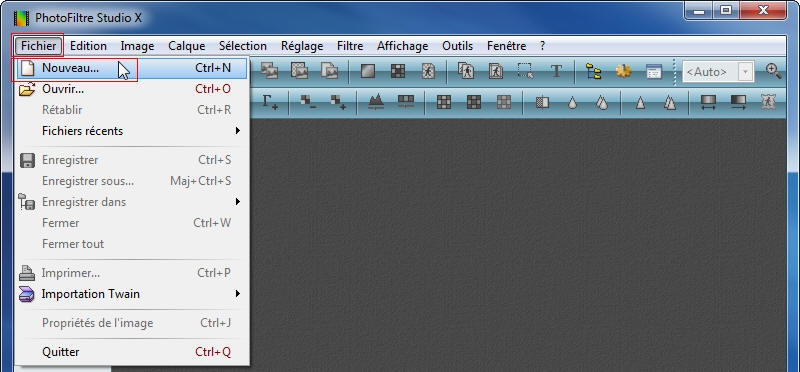This screenshot has width=800, height=372.
Task: Apply more sharpening with the double triangle icon
Action: 670,103
